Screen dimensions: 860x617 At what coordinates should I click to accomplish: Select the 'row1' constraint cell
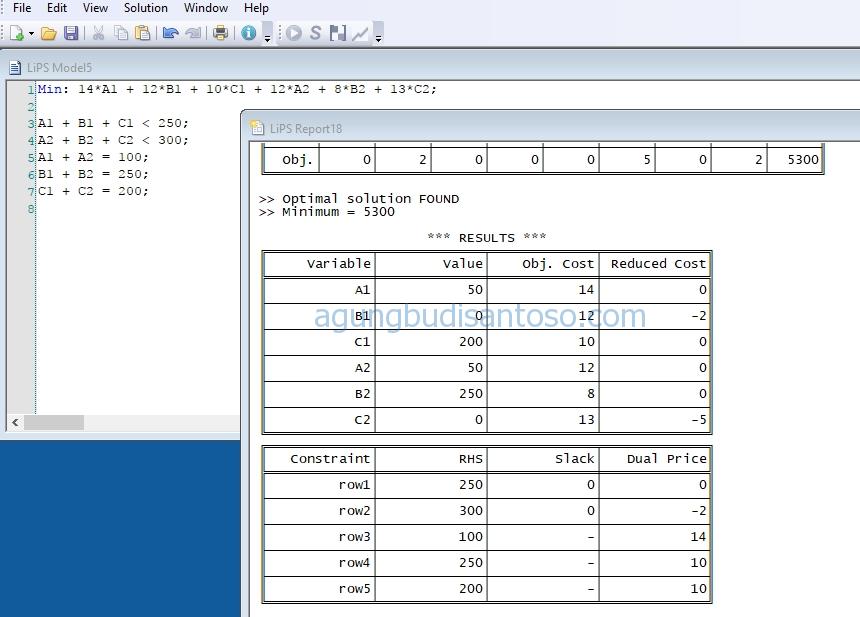(319, 485)
